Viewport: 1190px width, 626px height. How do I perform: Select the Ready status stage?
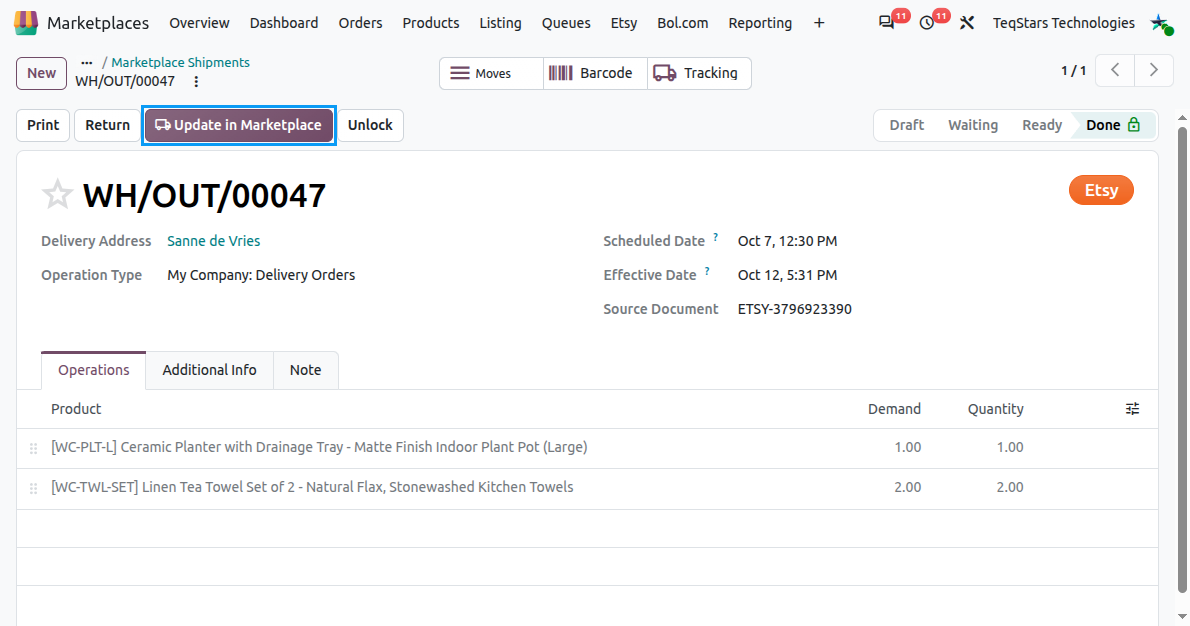click(1041, 125)
